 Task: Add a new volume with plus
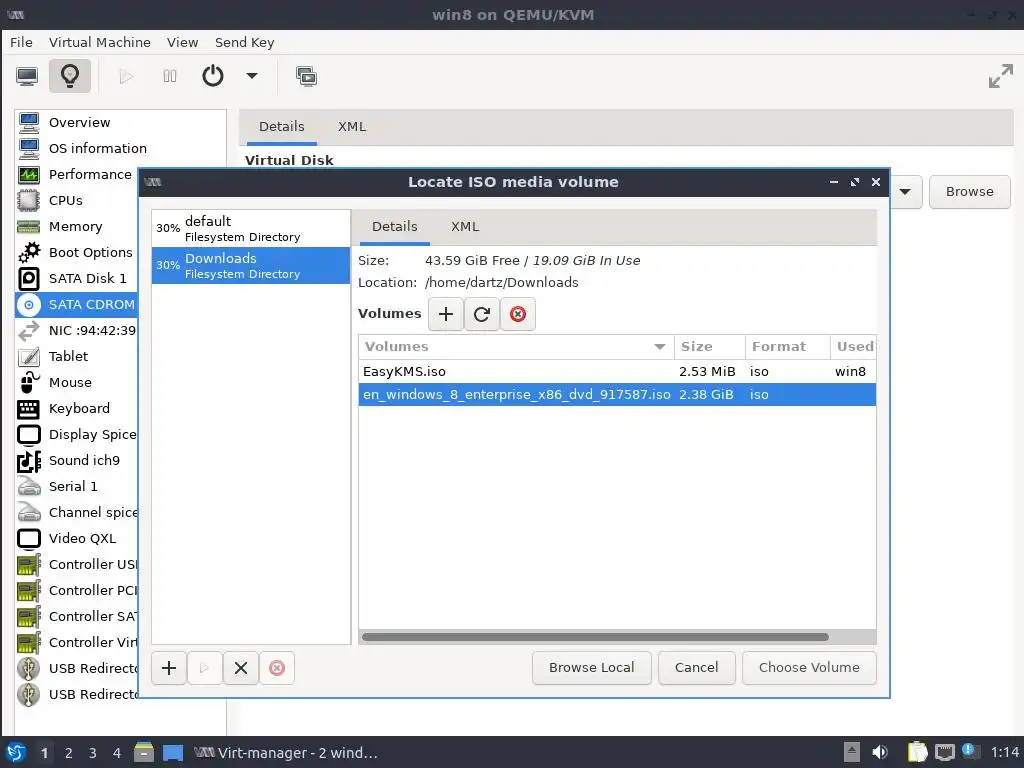[446, 314]
